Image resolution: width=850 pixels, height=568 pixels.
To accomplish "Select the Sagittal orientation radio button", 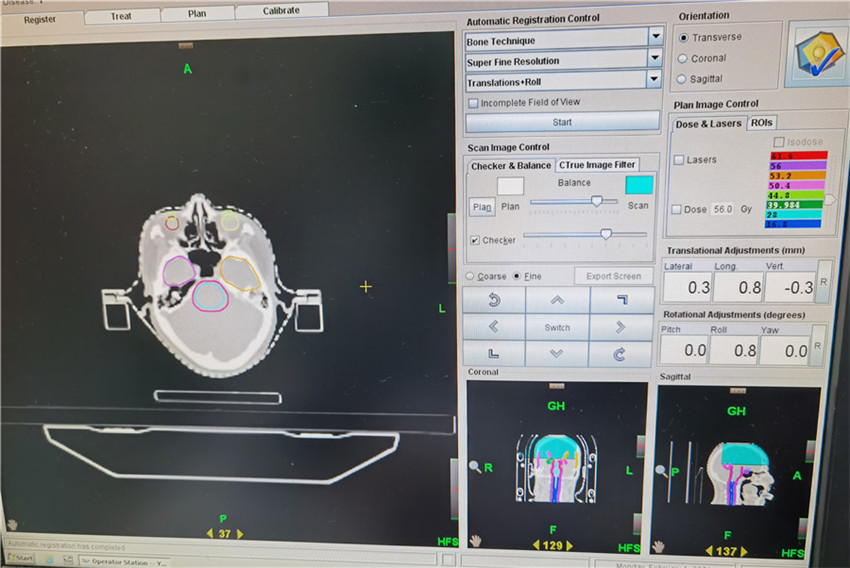I will coord(681,80).
